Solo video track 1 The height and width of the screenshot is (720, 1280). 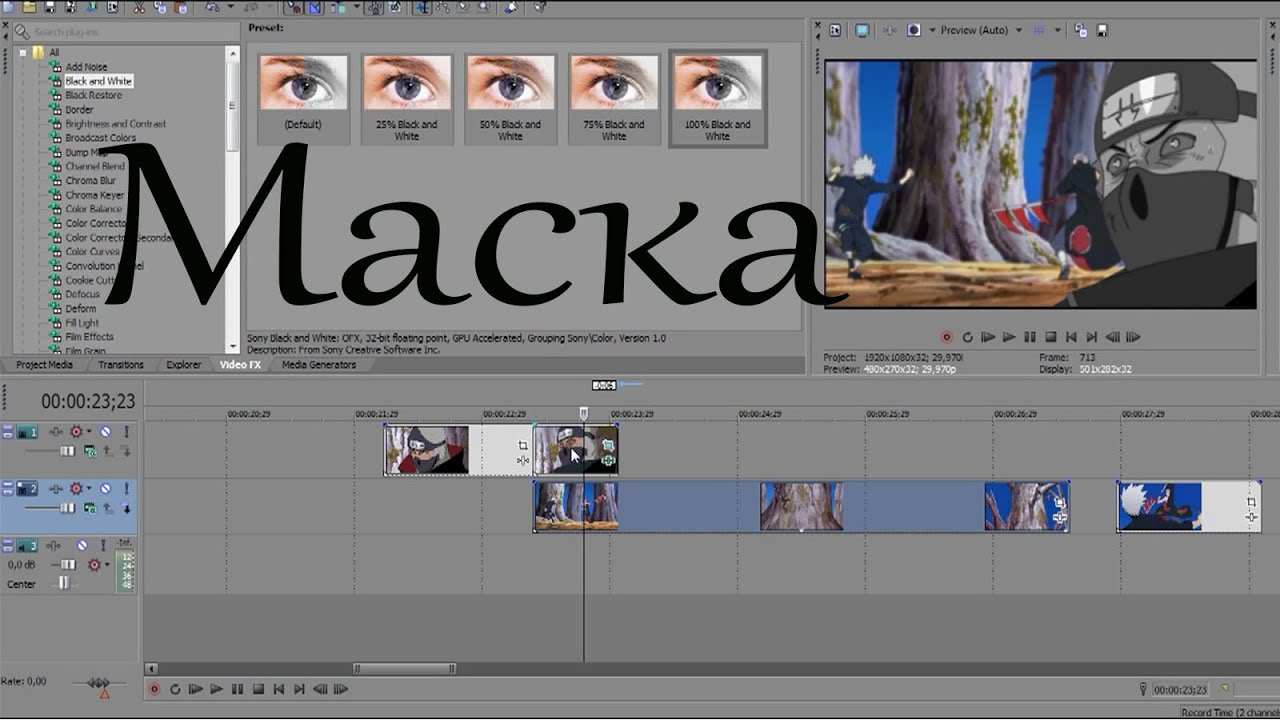coord(127,431)
